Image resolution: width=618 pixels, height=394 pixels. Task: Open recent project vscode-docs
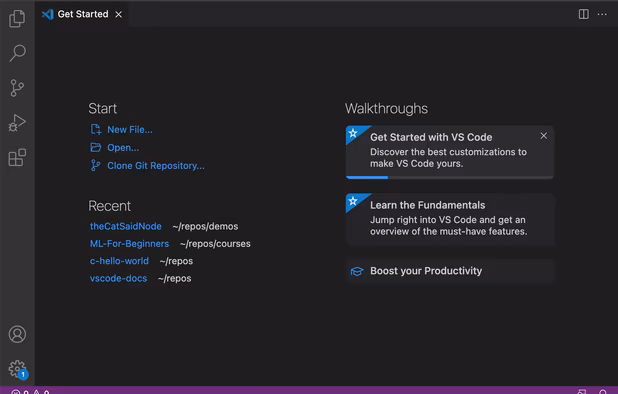(x=118, y=278)
